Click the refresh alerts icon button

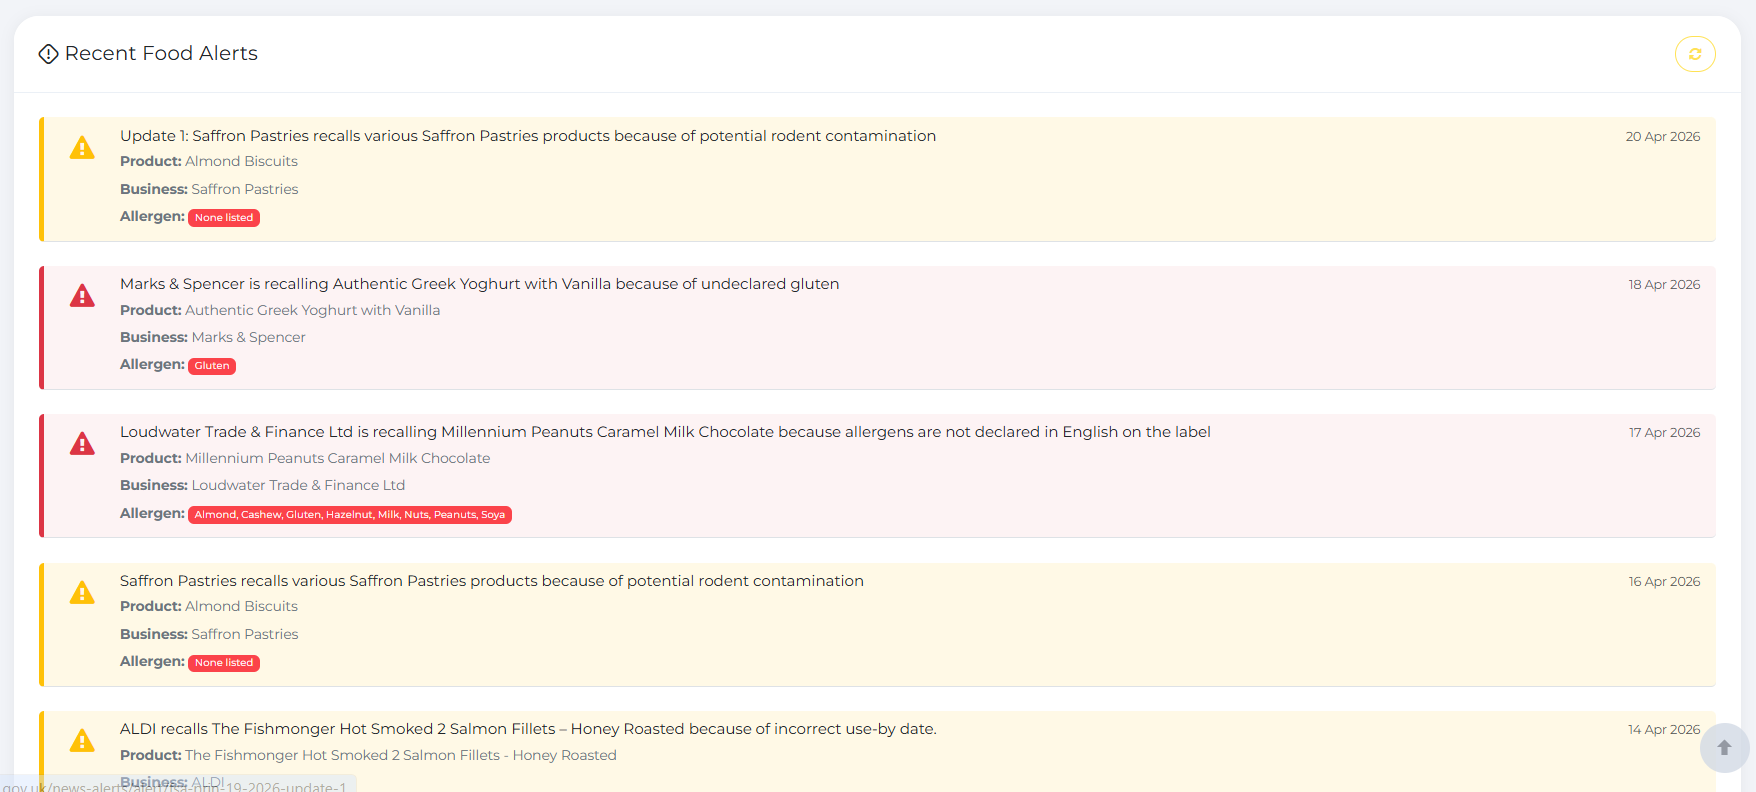pos(1695,54)
